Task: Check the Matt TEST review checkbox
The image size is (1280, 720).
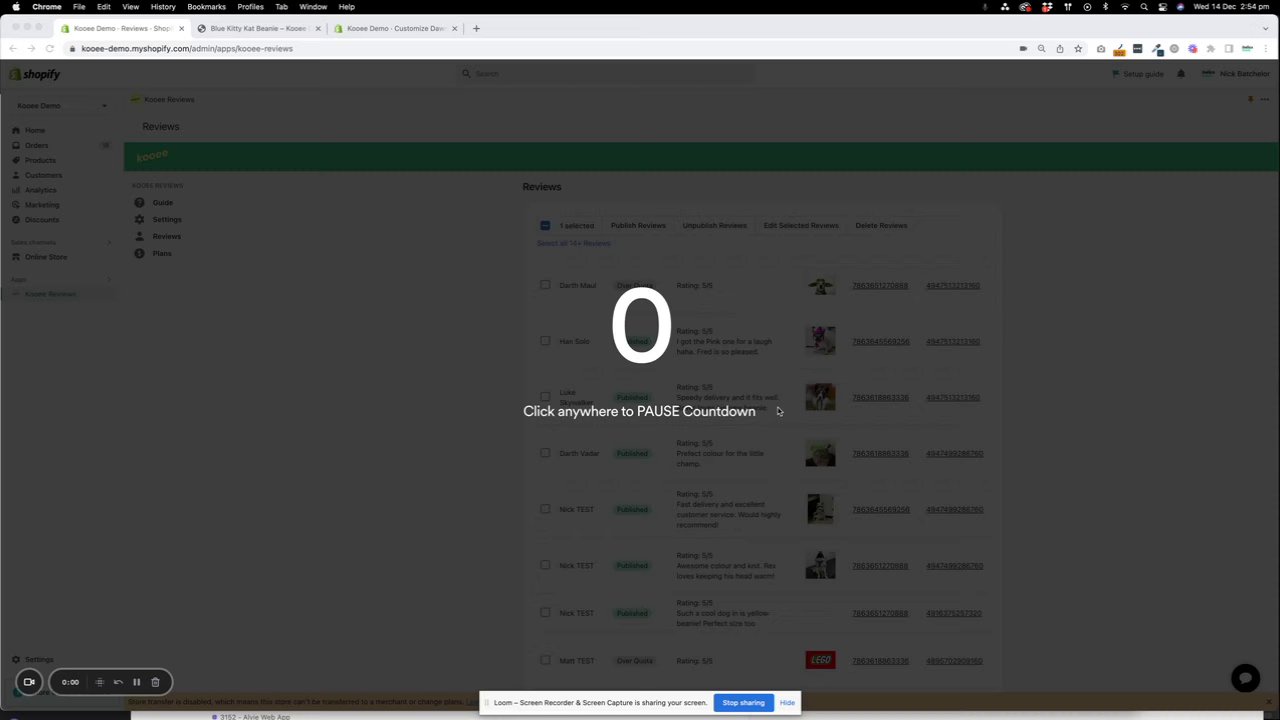Action: [545, 660]
